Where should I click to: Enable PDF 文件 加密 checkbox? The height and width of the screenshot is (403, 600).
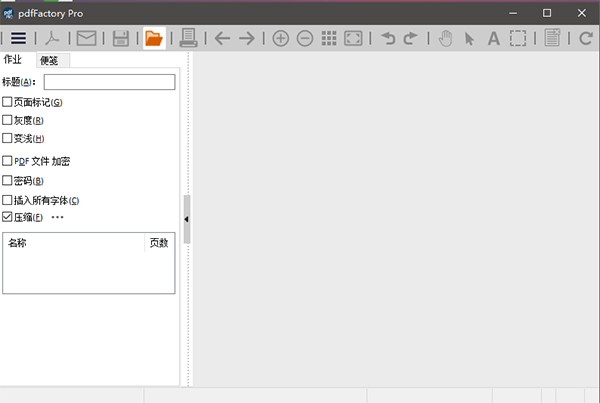tap(7, 161)
